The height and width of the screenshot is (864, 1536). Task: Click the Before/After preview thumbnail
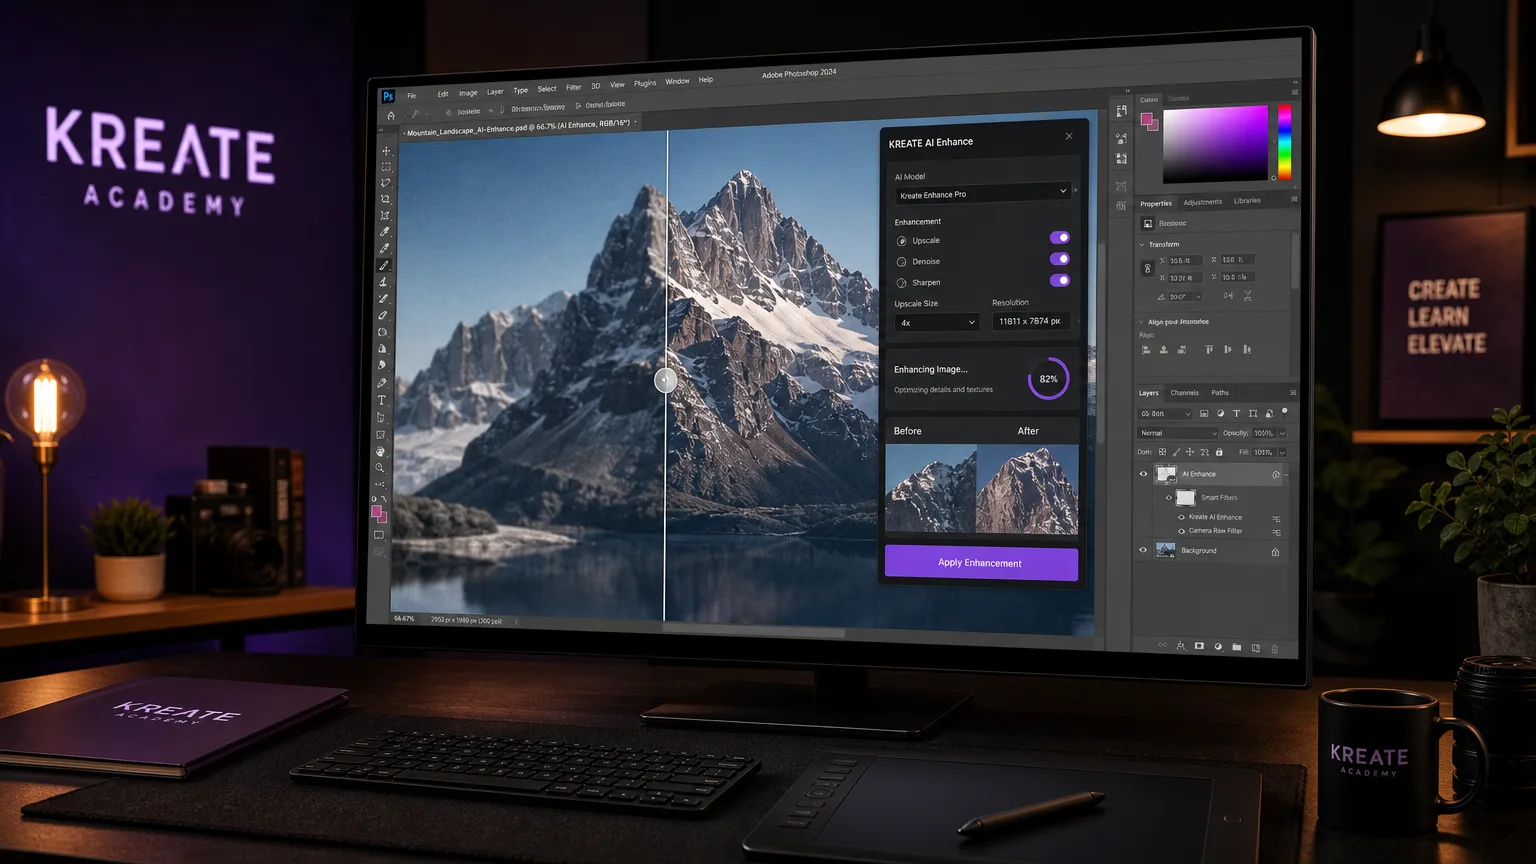981,489
